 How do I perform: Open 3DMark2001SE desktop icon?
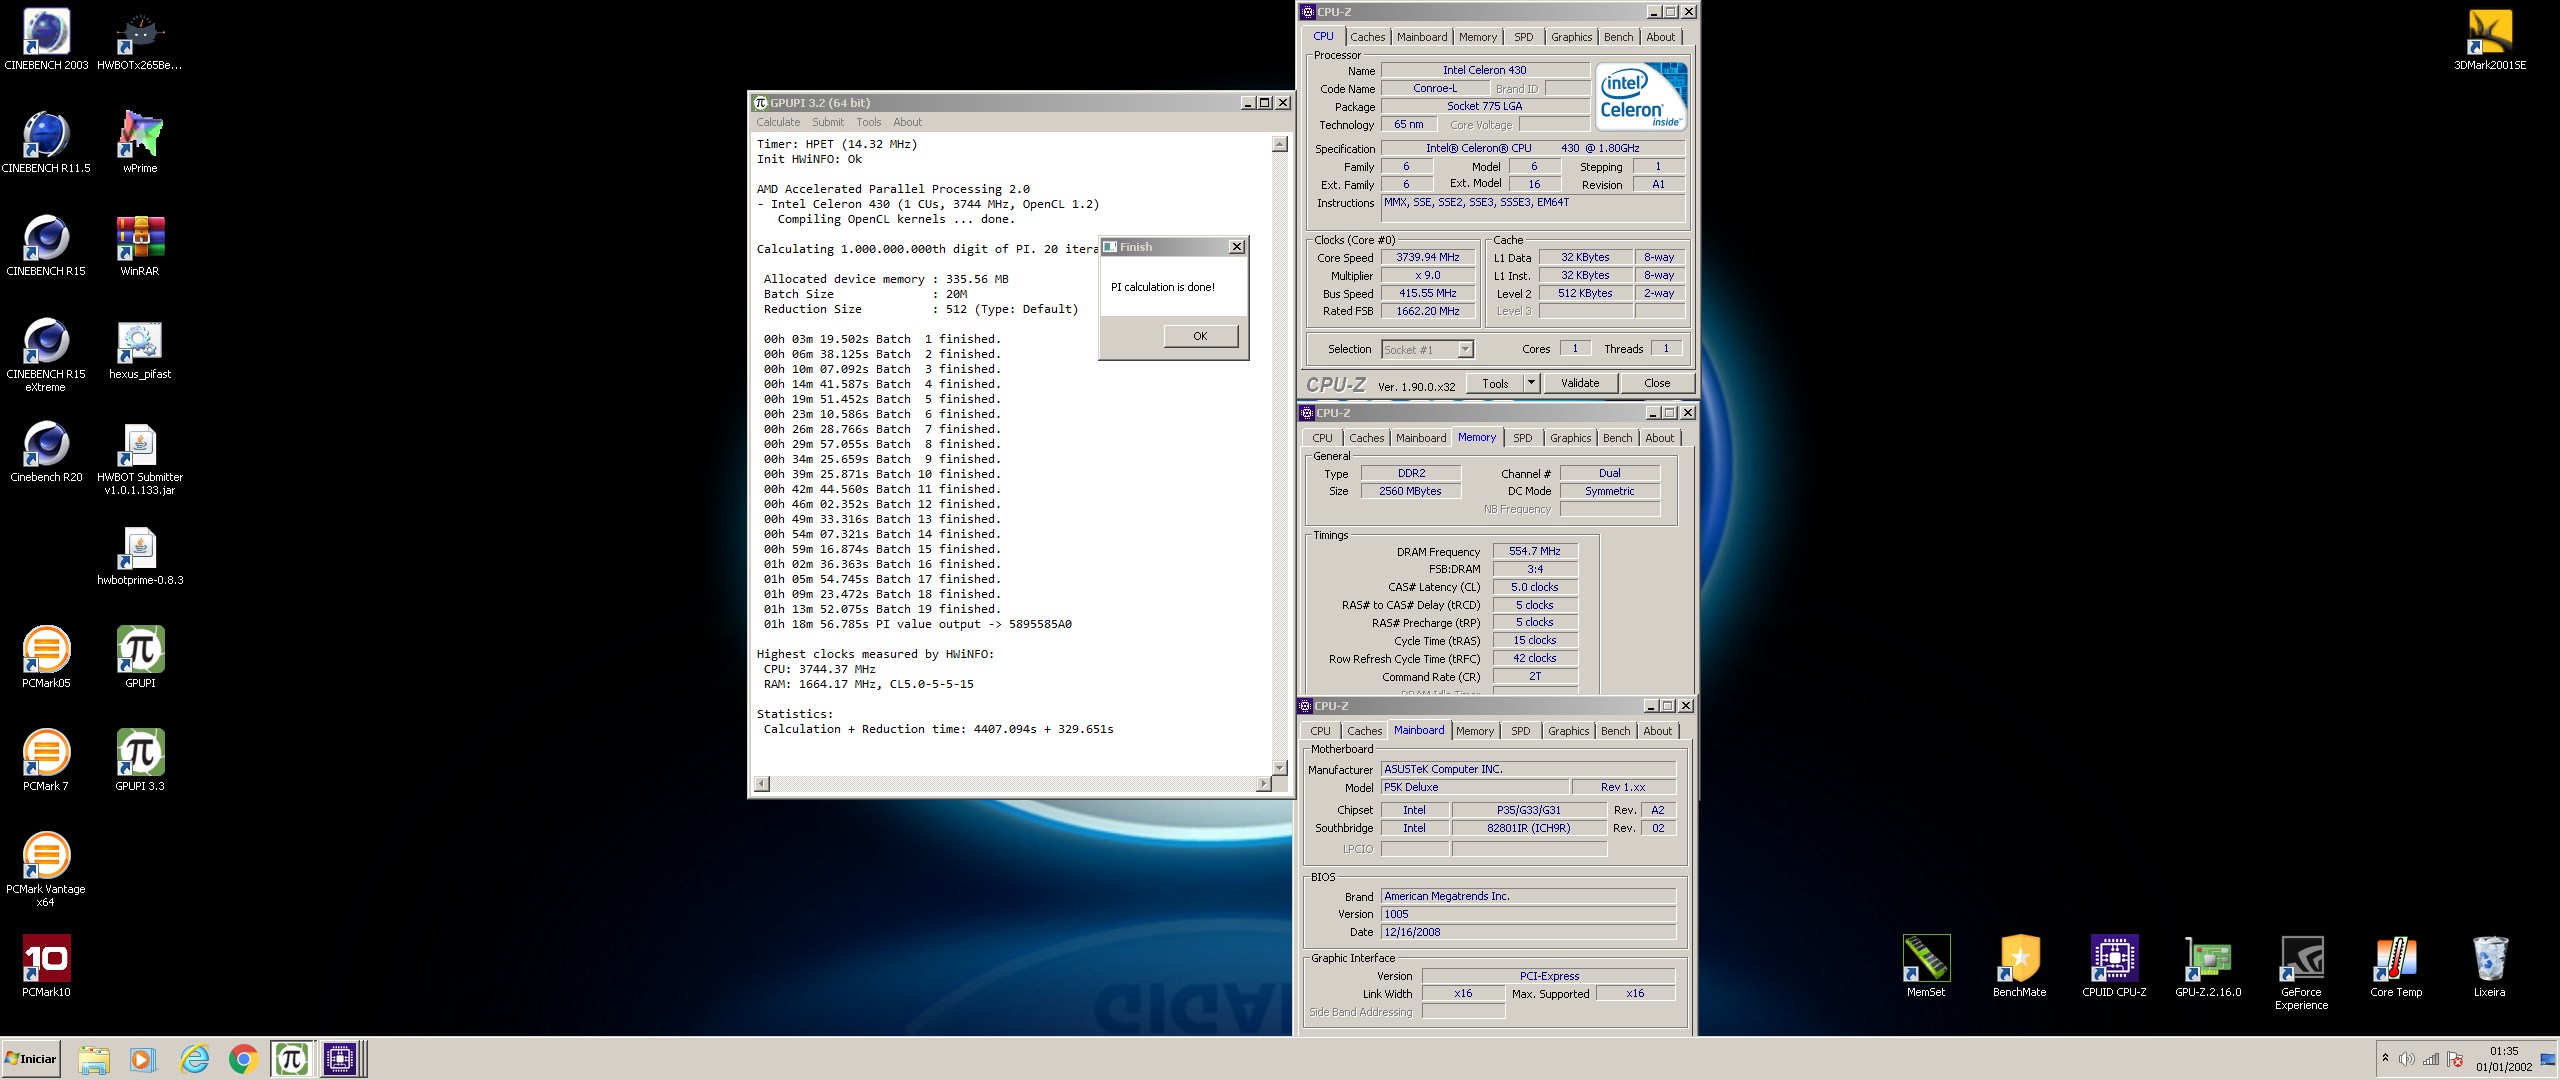[x=2490, y=40]
